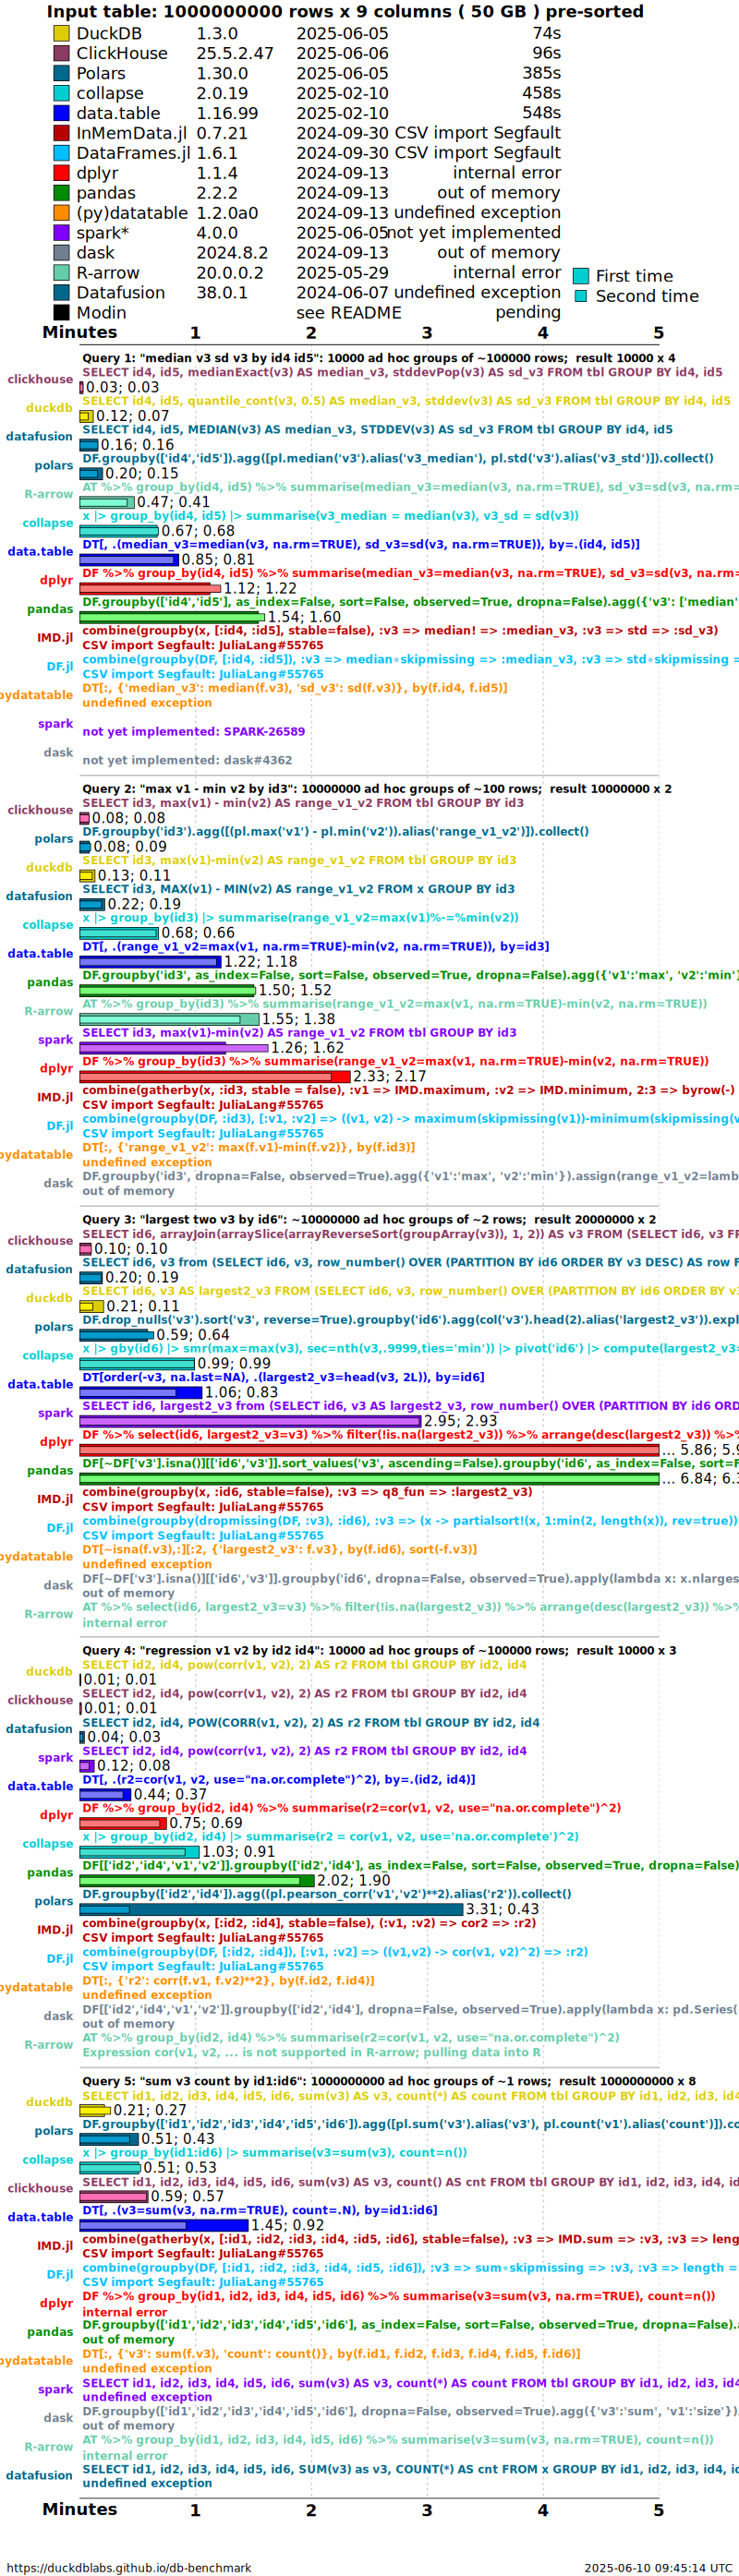Screen dimensions: 739x2576
Task: Click timing value '0.16; 0.16' in Query 1
Action: 137,445
